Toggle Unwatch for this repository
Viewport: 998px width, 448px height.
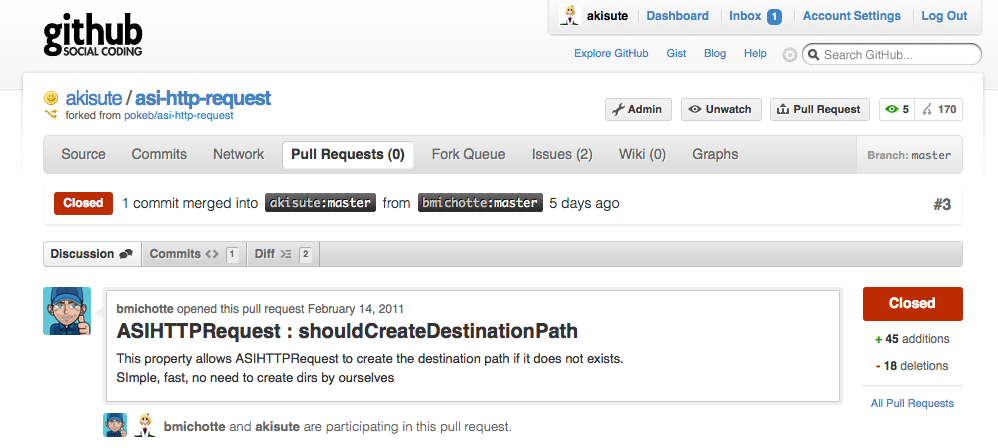point(721,109)
